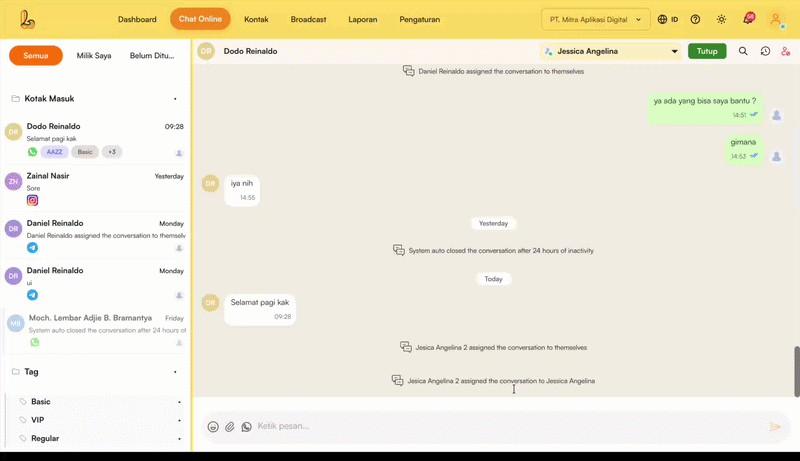
Task: Open the notifications bell
Action: pos(747,19)
